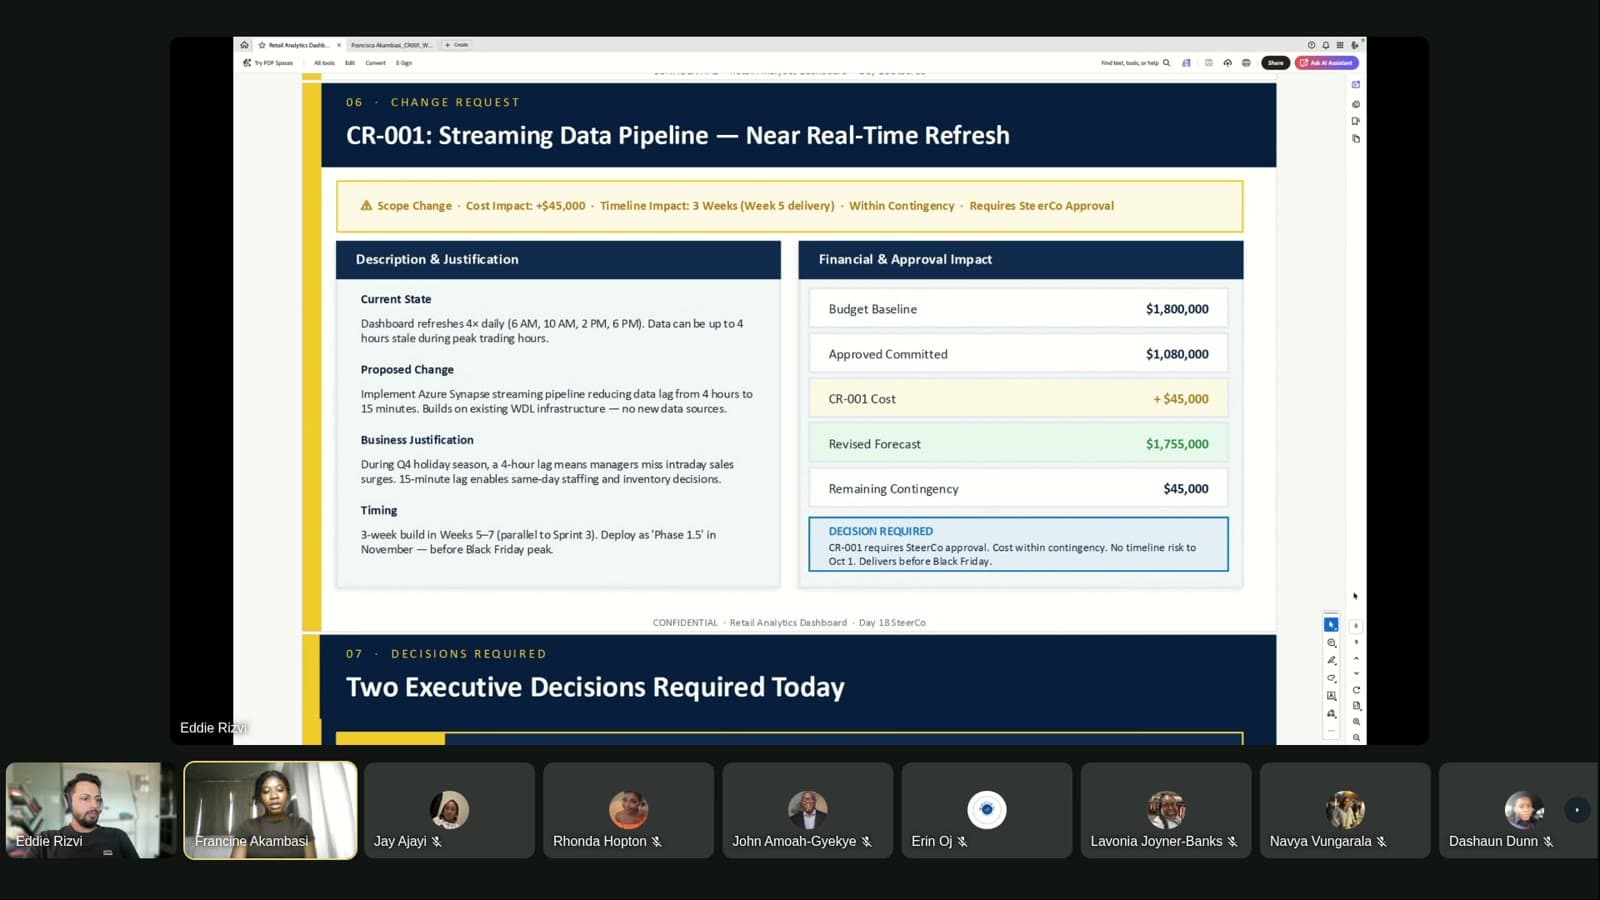Switch to the Francisca Akambasi document tab
This screenshot has width=1600, height=900.
(391, 45)
